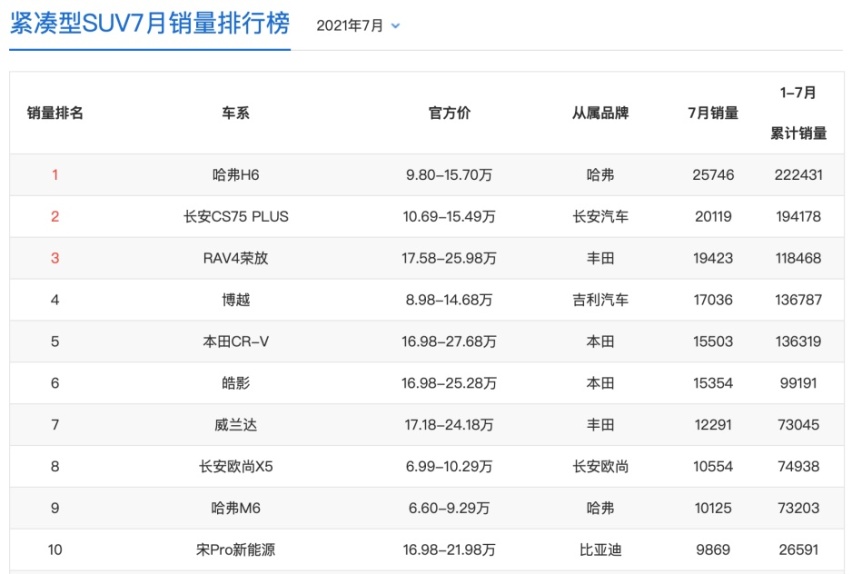The height and width of the screenshot is (574, 852).
Task: Click the 7月销量 column header
Action: pos(713,113)
